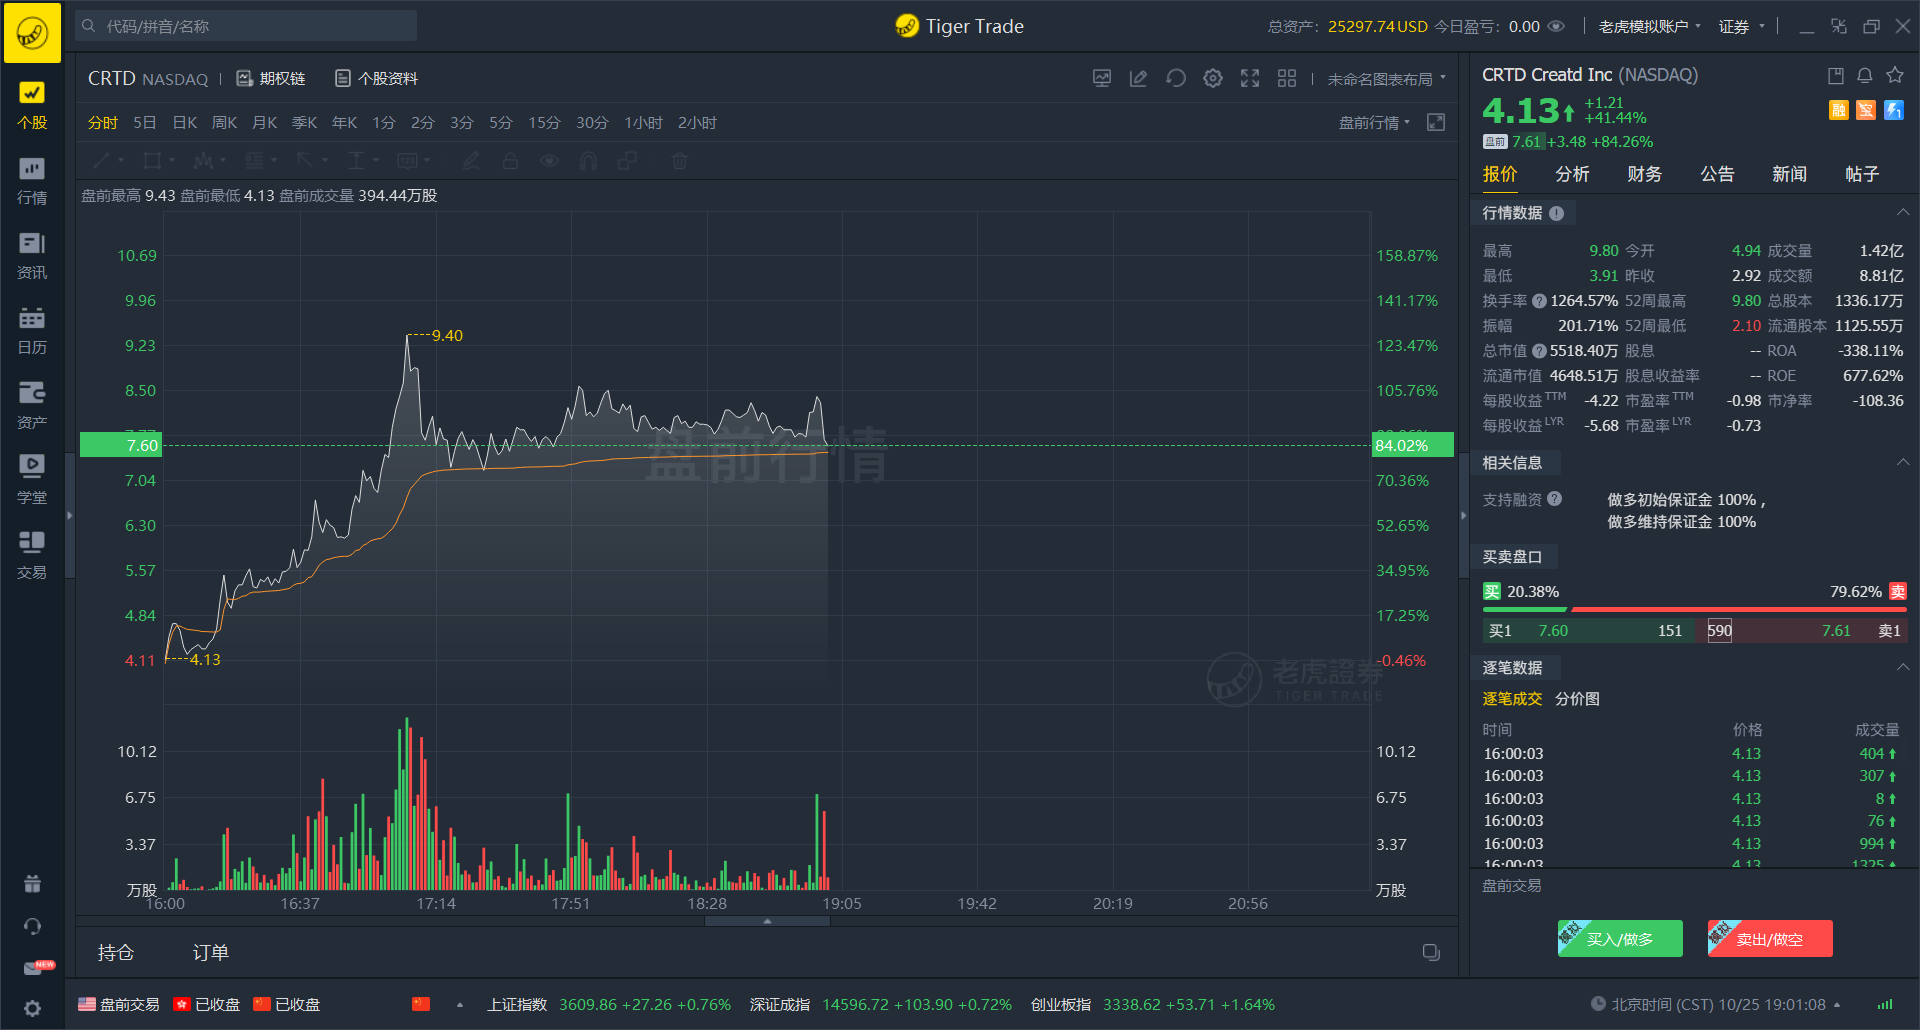Toggle the favorite star for CRTD
The width and height of the screenshot is (1920, 1030).
(1895, 75)
